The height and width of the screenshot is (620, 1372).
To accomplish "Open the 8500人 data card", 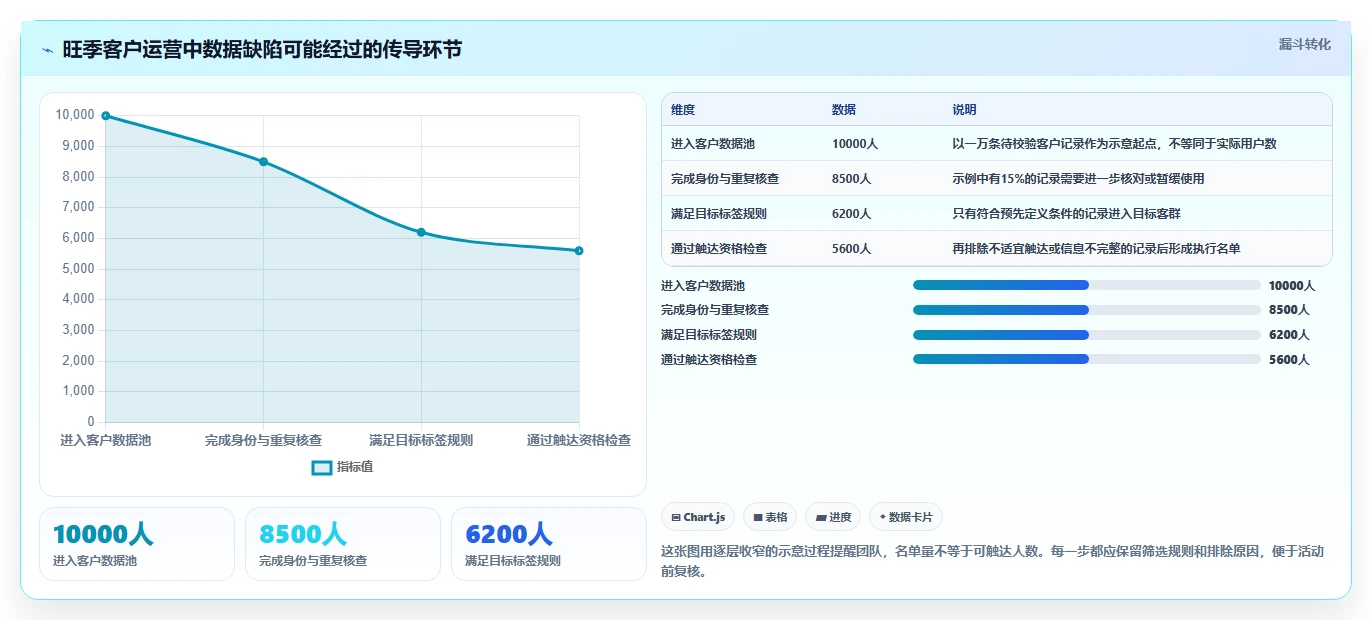I will (343, 544).
